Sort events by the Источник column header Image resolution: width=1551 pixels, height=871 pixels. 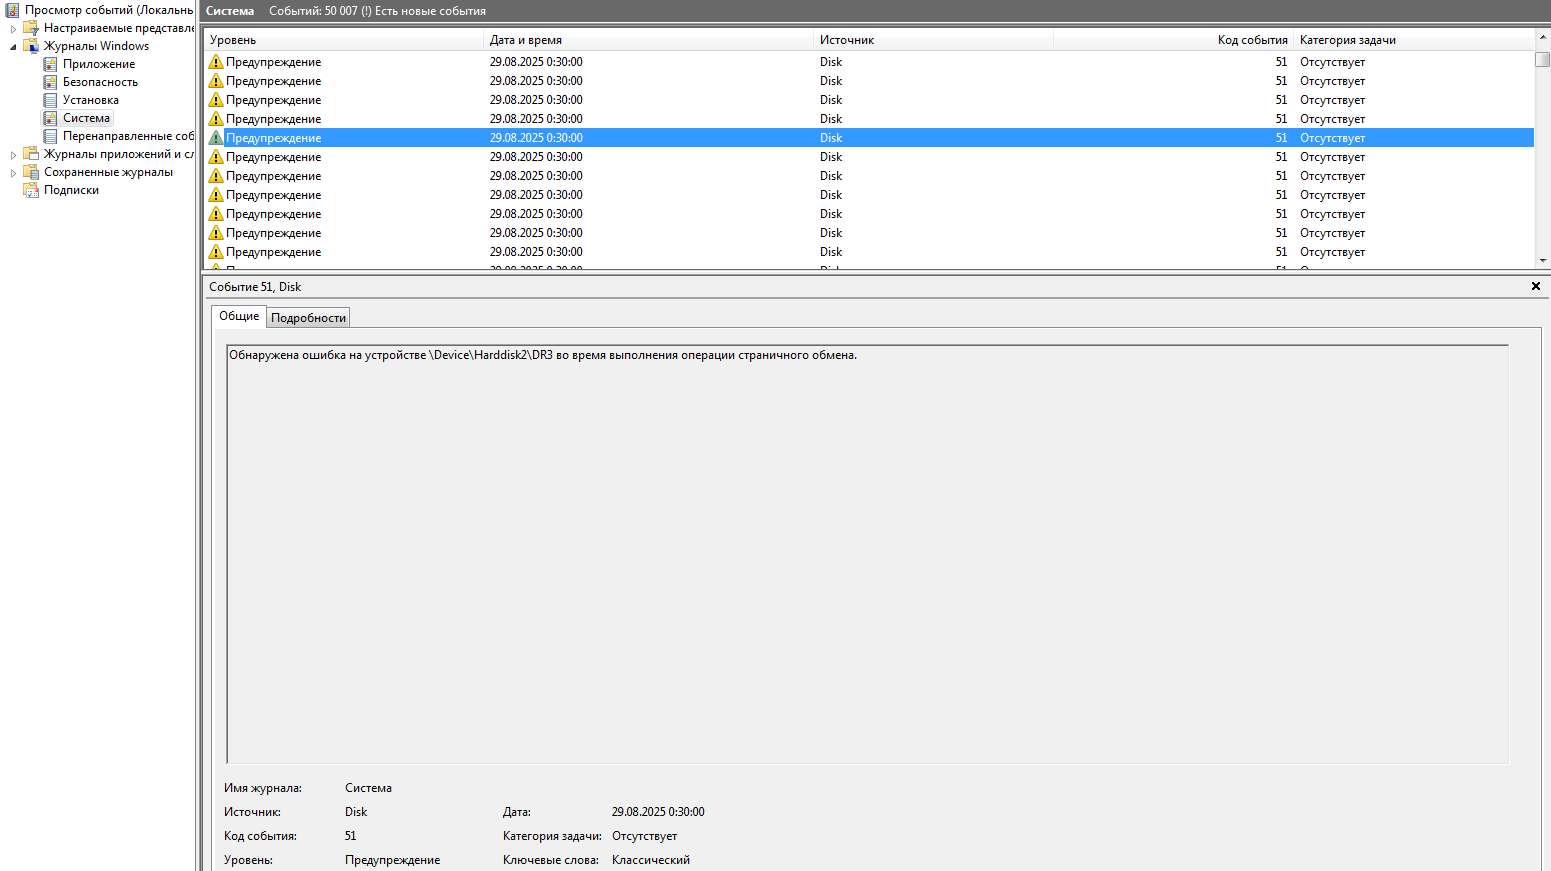click(934, 40)
